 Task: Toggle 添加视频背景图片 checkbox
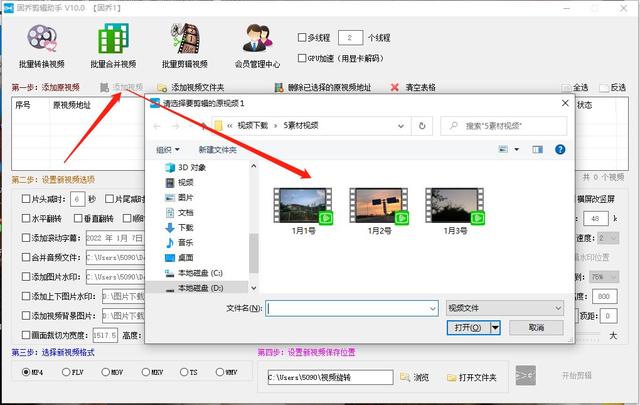pyautogui.click(x=26, y=316)
